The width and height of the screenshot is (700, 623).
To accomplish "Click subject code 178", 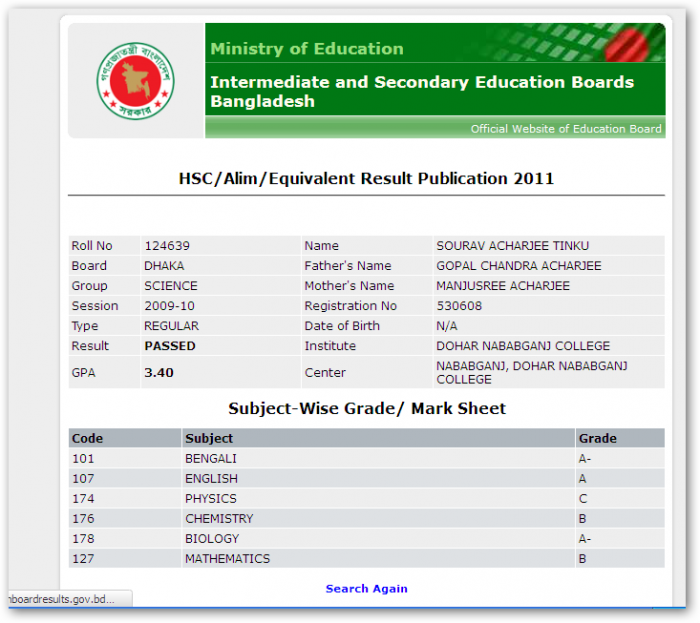I will [83, 539].
